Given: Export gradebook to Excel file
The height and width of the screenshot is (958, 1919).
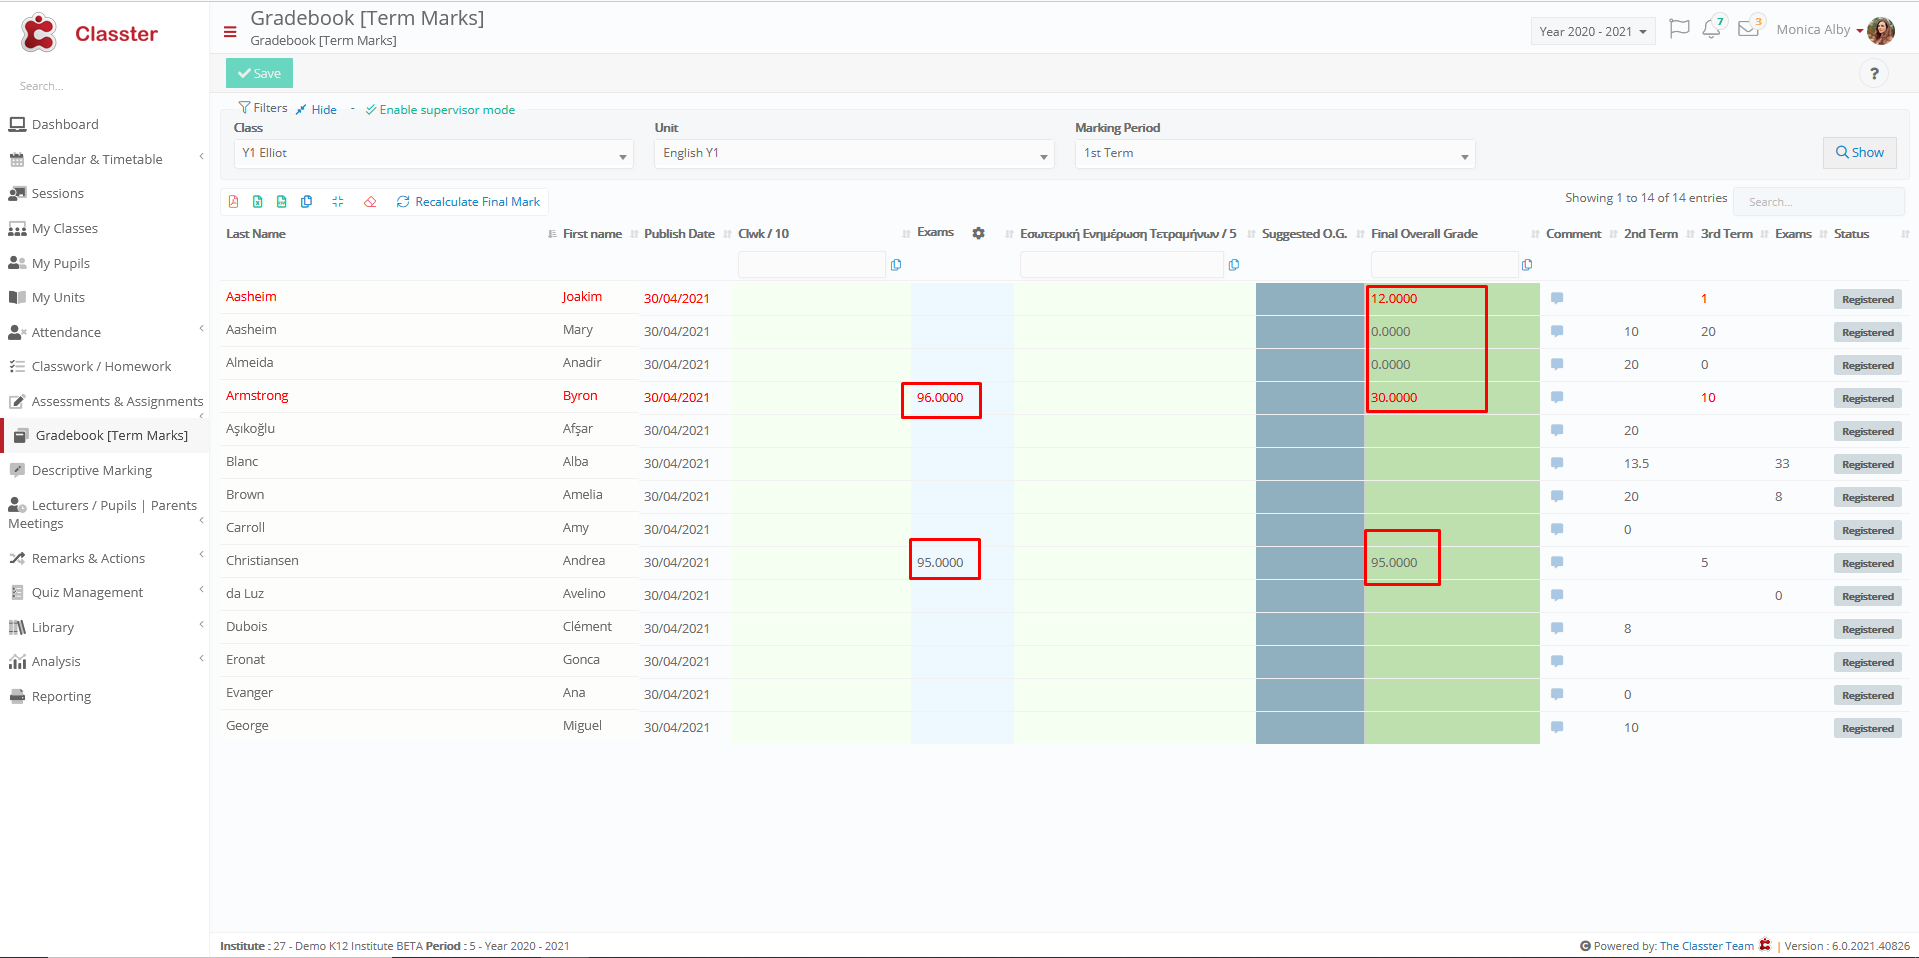Looking at the screenshot, I should point(257,202).
